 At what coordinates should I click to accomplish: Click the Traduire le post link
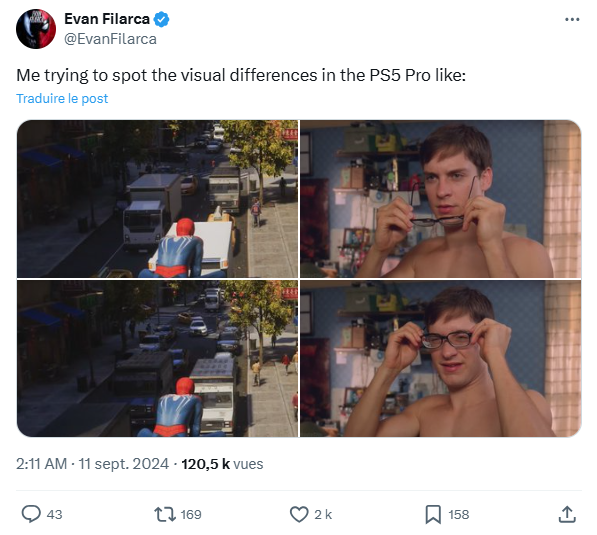tap(62, 98)
